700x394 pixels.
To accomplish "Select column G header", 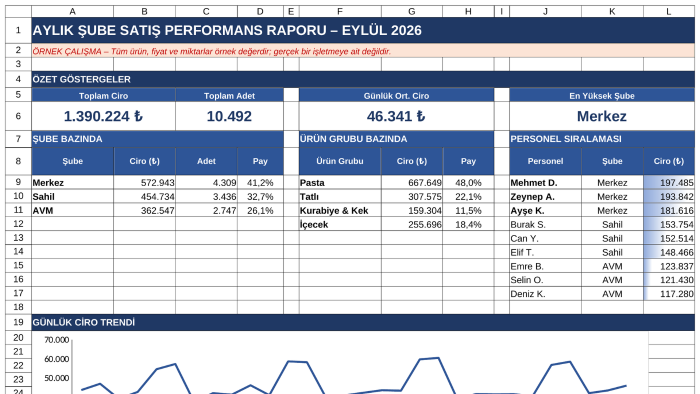I will pyautogui.click(x=412, y=12).
